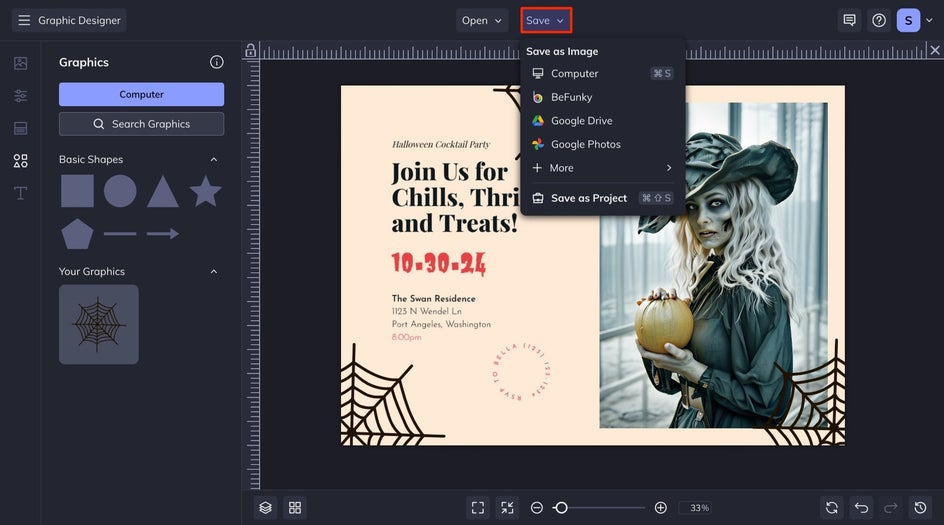Zoom in with the plus icon
The width and height of the screenshot is (944, 525).
(x=660, y=508)
